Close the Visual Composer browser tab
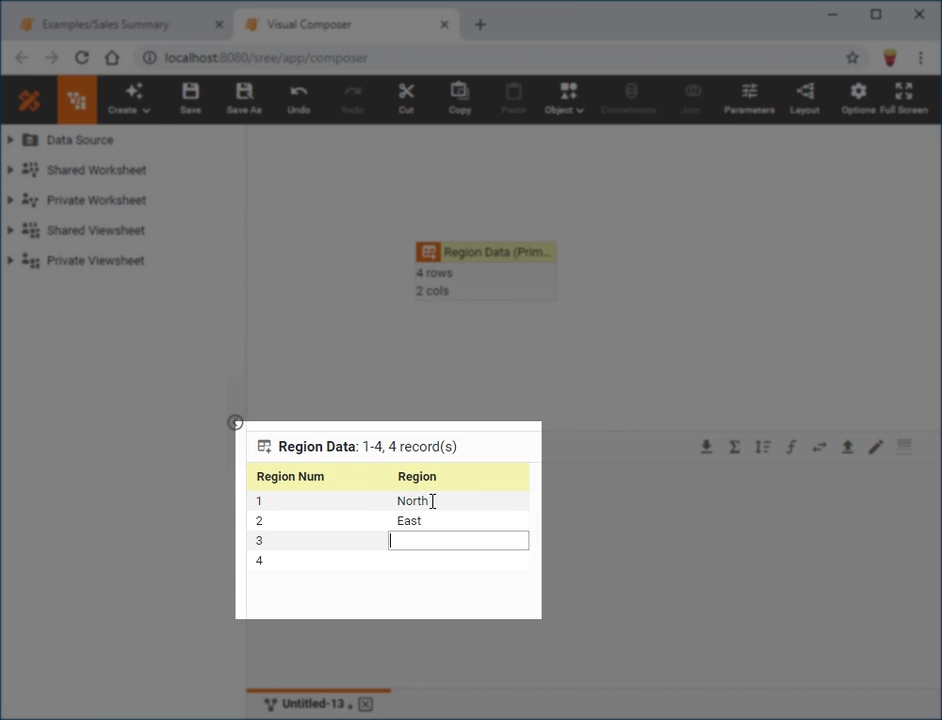The image size is (942, 720). tap(445, 25)
